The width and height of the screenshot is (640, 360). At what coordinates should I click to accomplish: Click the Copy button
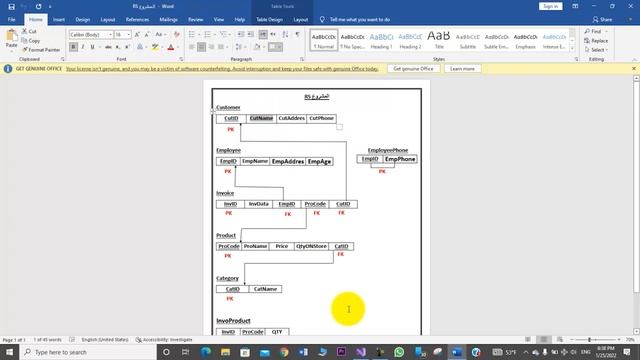(31, 40)
